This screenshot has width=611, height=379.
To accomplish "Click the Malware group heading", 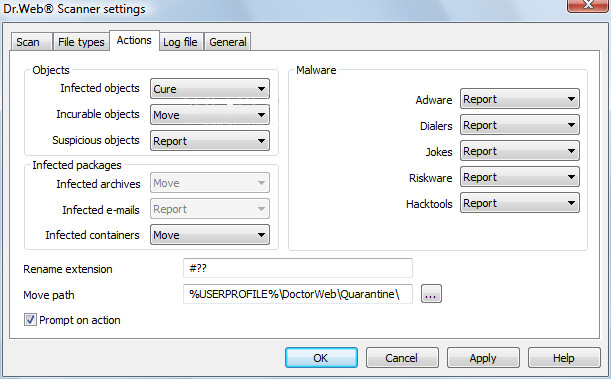I will click(316, 70).
